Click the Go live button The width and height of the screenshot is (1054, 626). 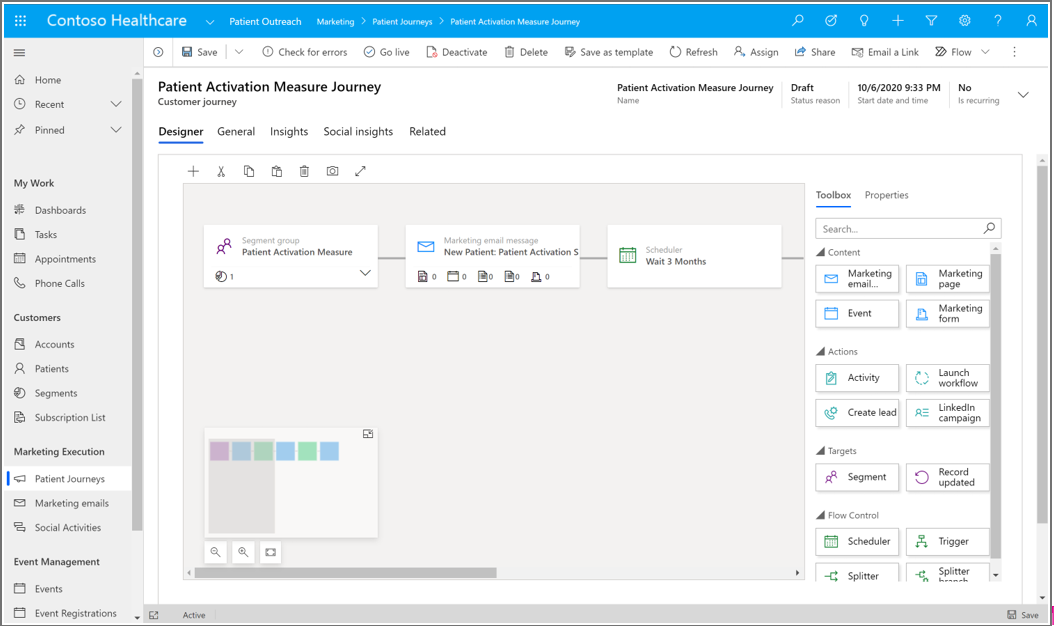(387, 52)
